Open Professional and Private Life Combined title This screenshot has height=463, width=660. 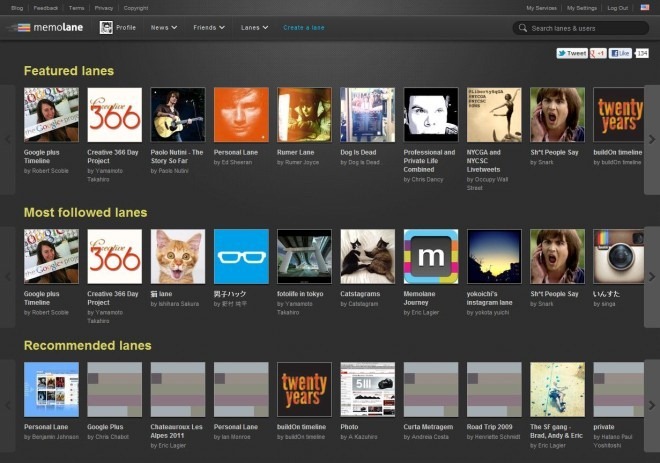[429, 161]
